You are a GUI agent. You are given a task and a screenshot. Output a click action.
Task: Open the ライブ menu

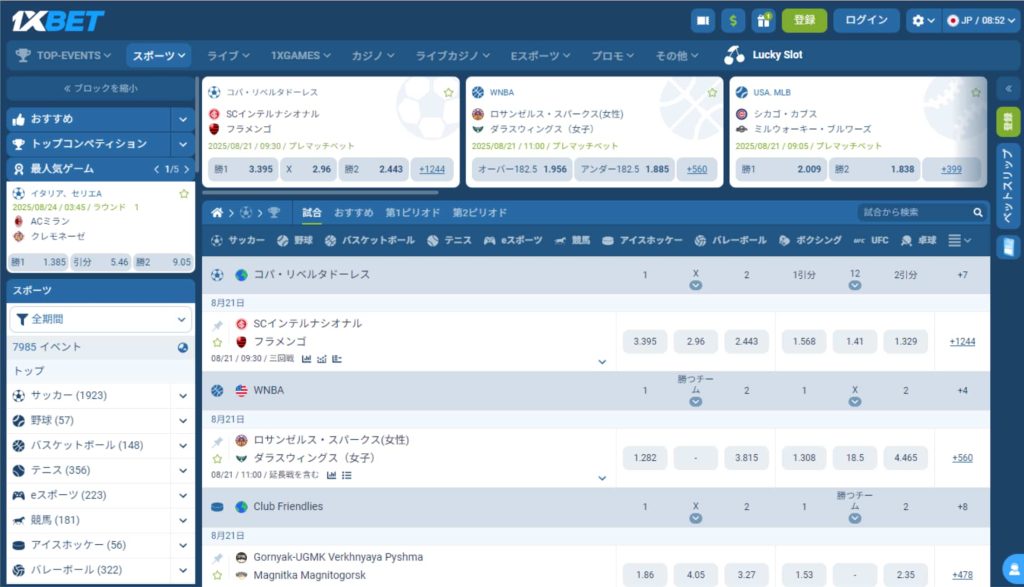click(x=228, y=56)
